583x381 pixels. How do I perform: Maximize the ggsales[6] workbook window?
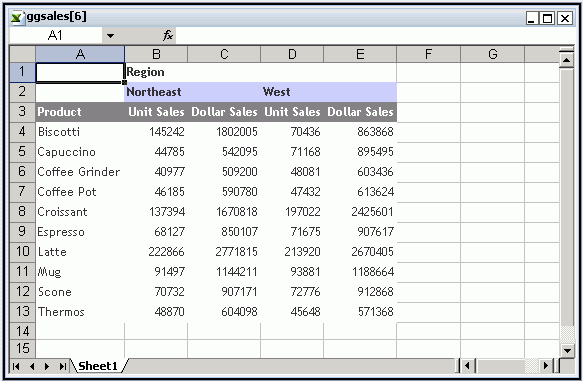(x=548, y=18)
